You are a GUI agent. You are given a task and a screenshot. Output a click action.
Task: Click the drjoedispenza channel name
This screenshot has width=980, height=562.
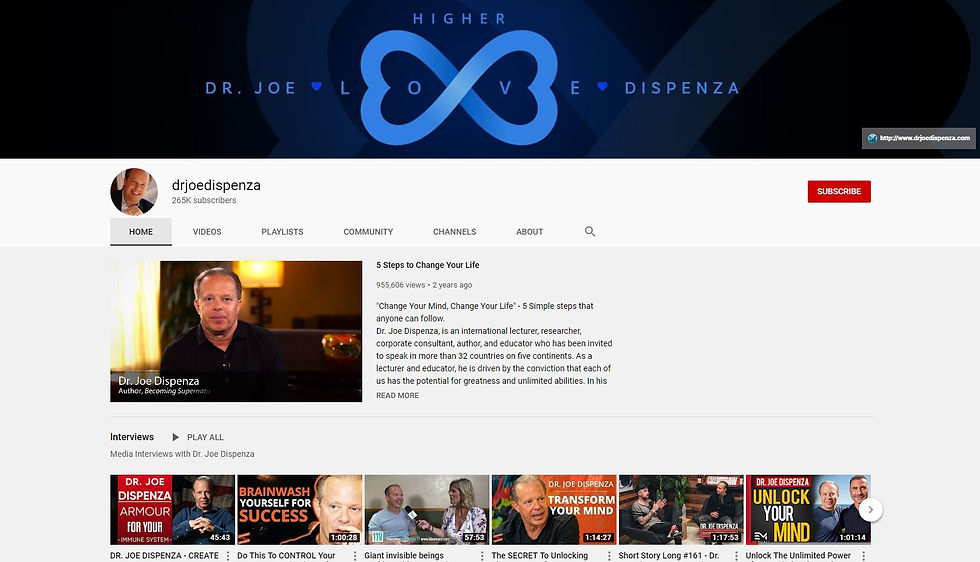pos(216,185)
